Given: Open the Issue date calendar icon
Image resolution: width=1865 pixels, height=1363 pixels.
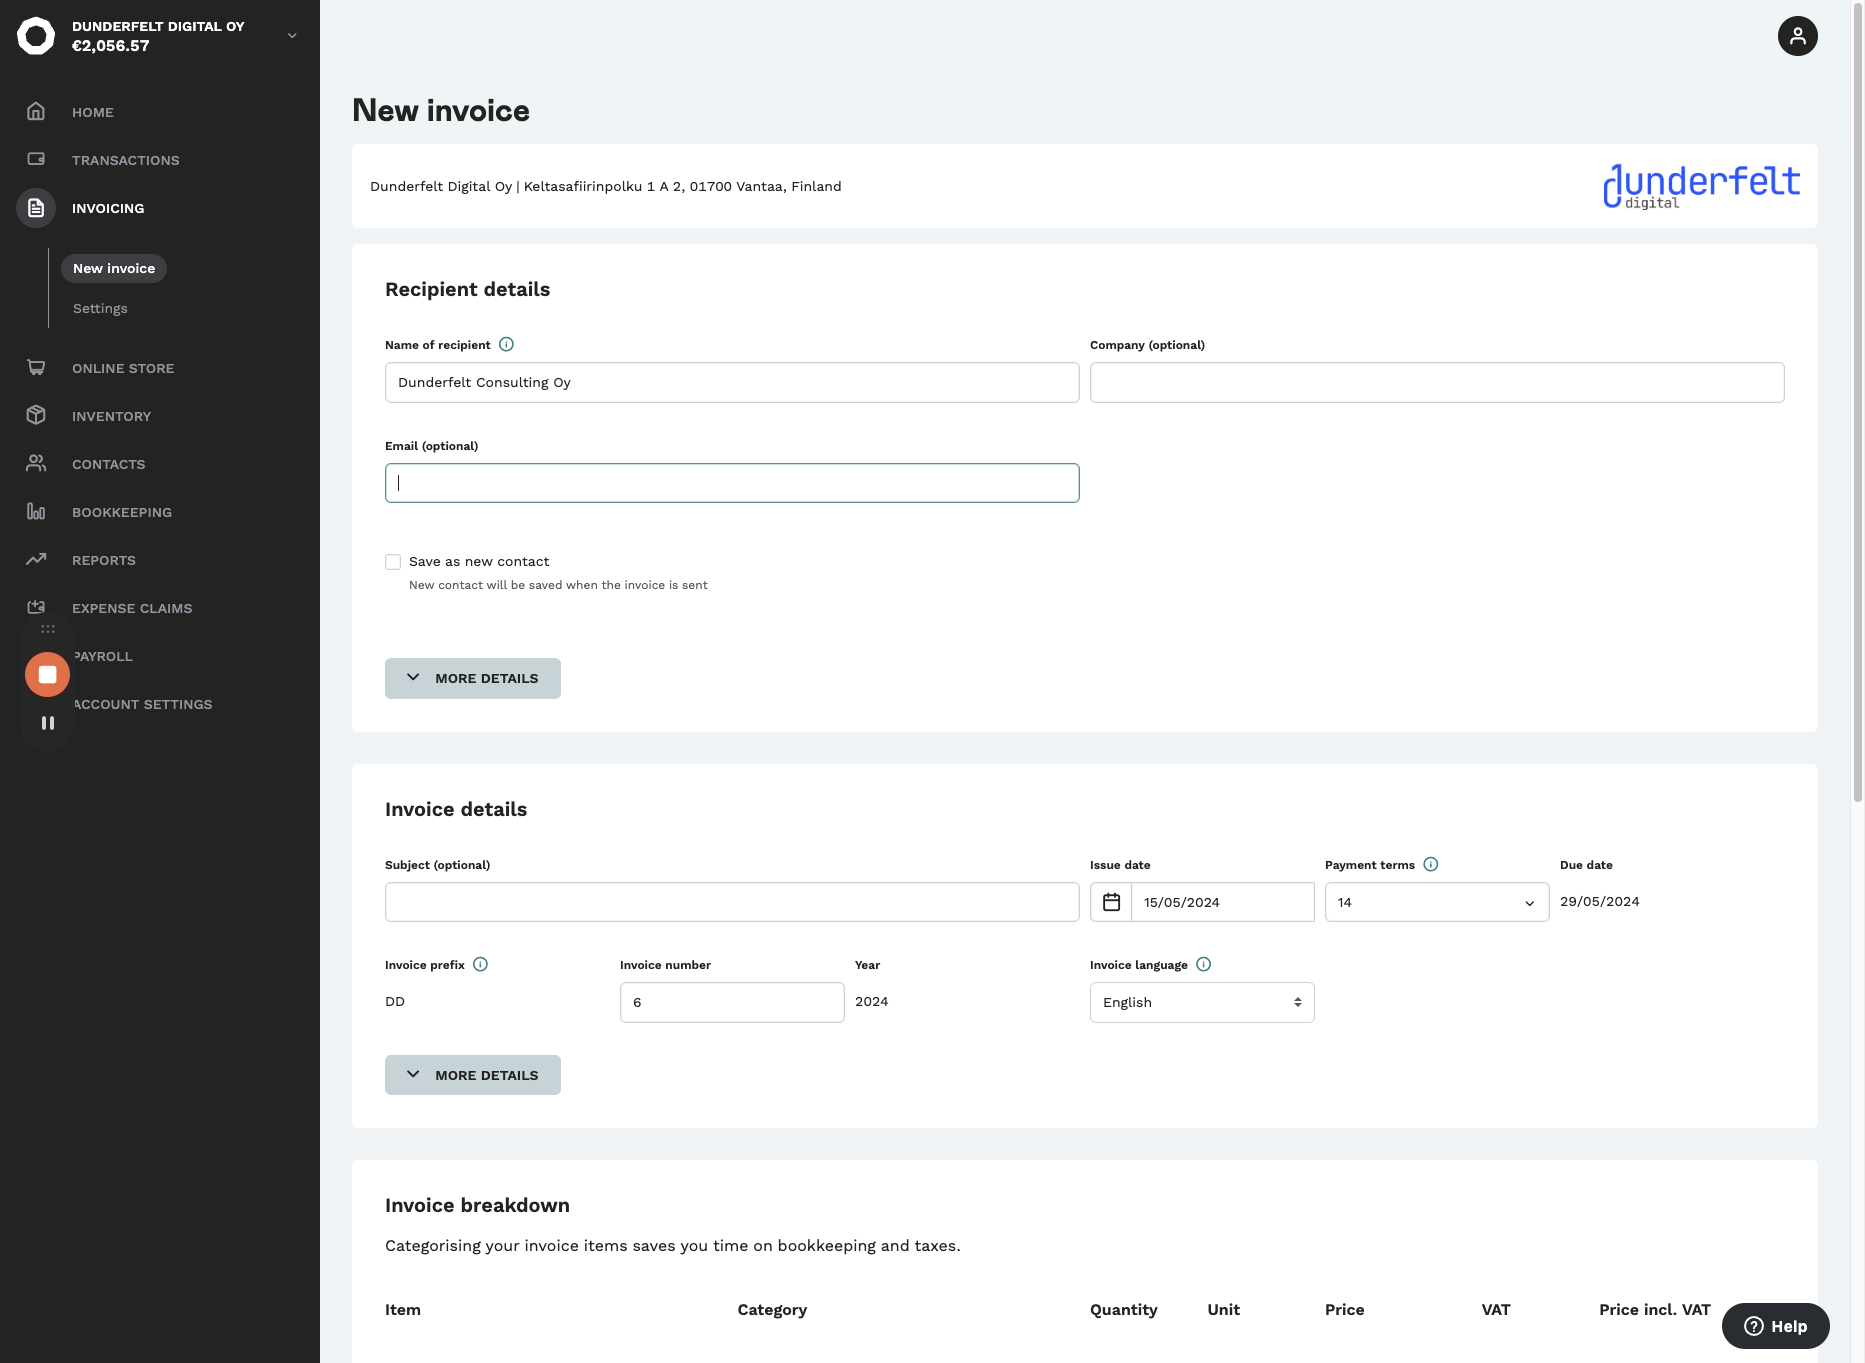Looking at the screenshot, I should coord(1111,902).
